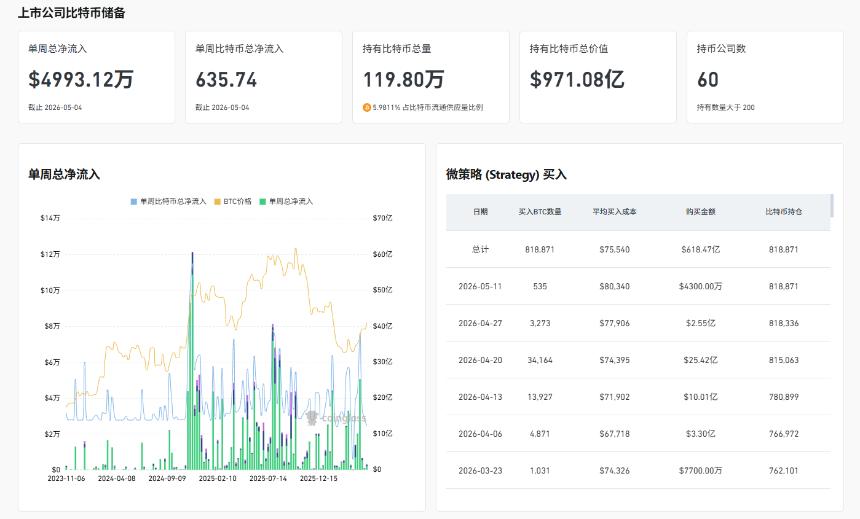Toggle the 单周比特币总净流入 legend series
The width and height of the screenshot is (860, 519).
168,201
